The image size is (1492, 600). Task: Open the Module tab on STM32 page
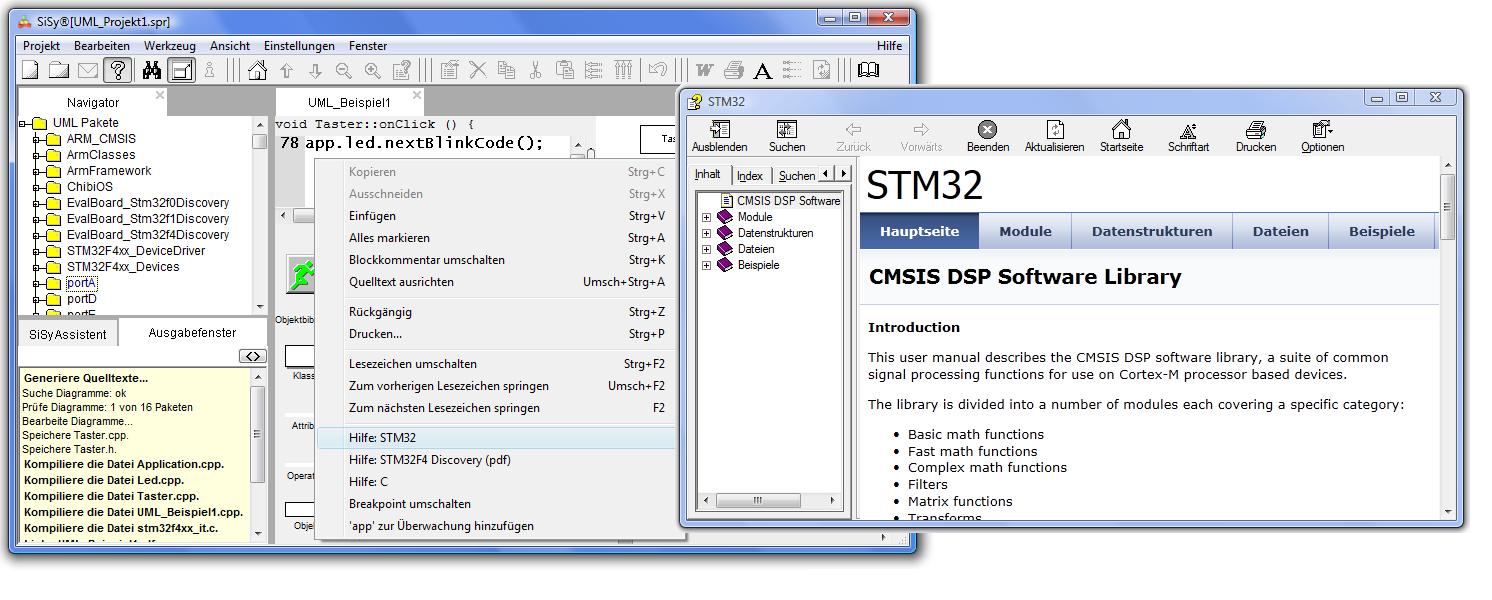pyautogui.click(x=1025, y=231)
